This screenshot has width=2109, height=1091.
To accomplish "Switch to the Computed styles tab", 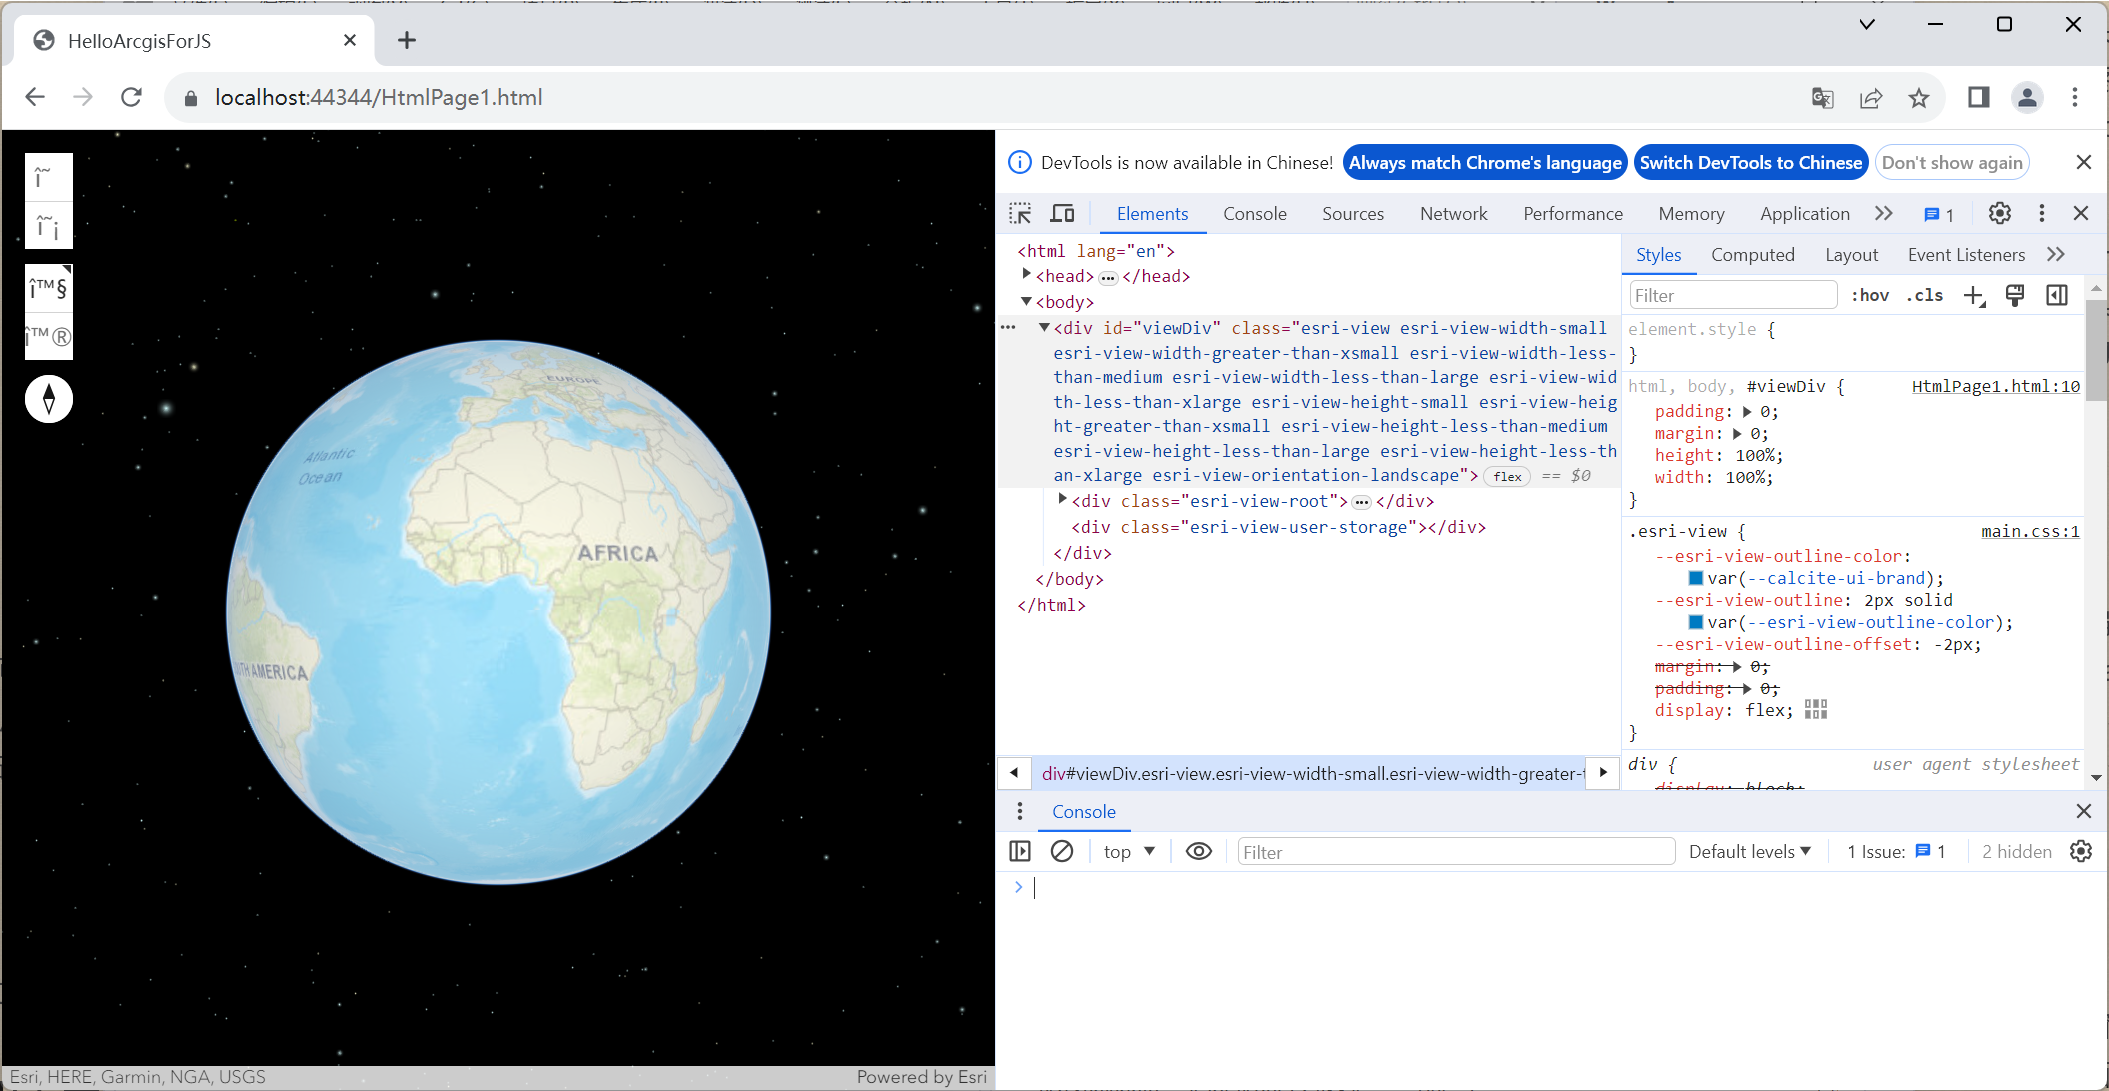I will (x=1752, y=255).
